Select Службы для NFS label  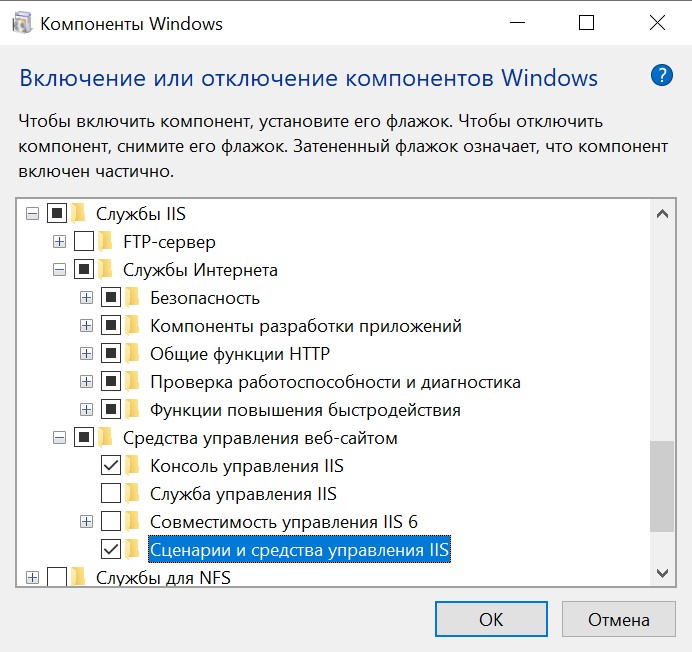pos(163,578)
